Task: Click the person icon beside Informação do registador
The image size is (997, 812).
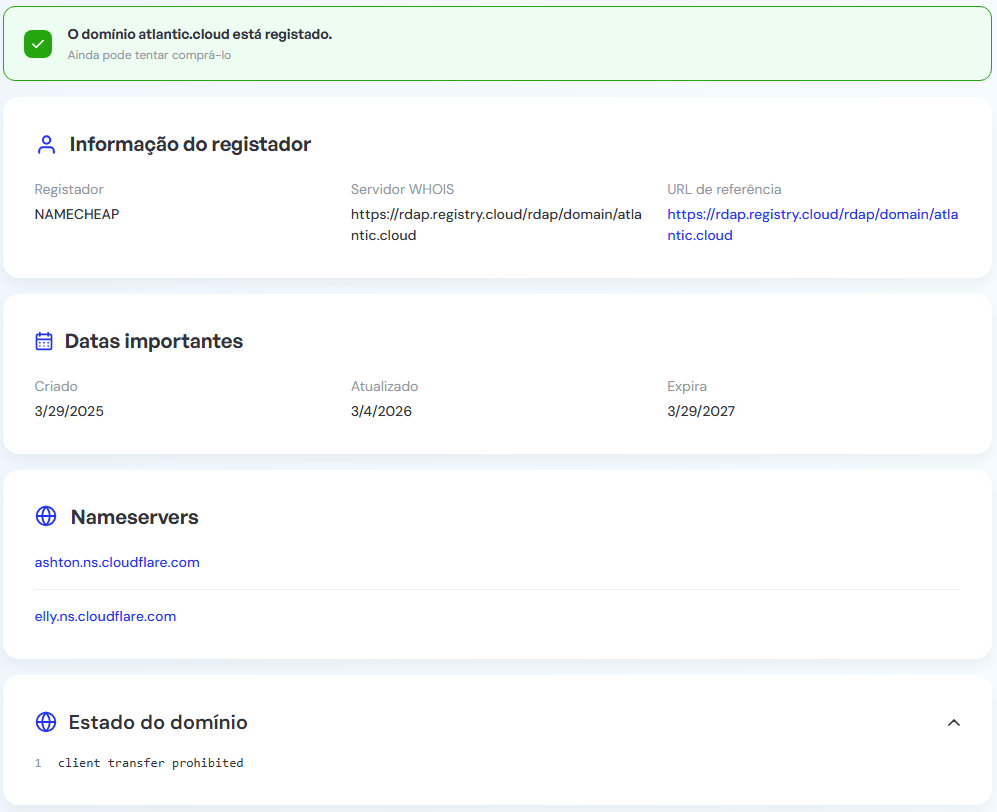Action: (x=46, y=144)
